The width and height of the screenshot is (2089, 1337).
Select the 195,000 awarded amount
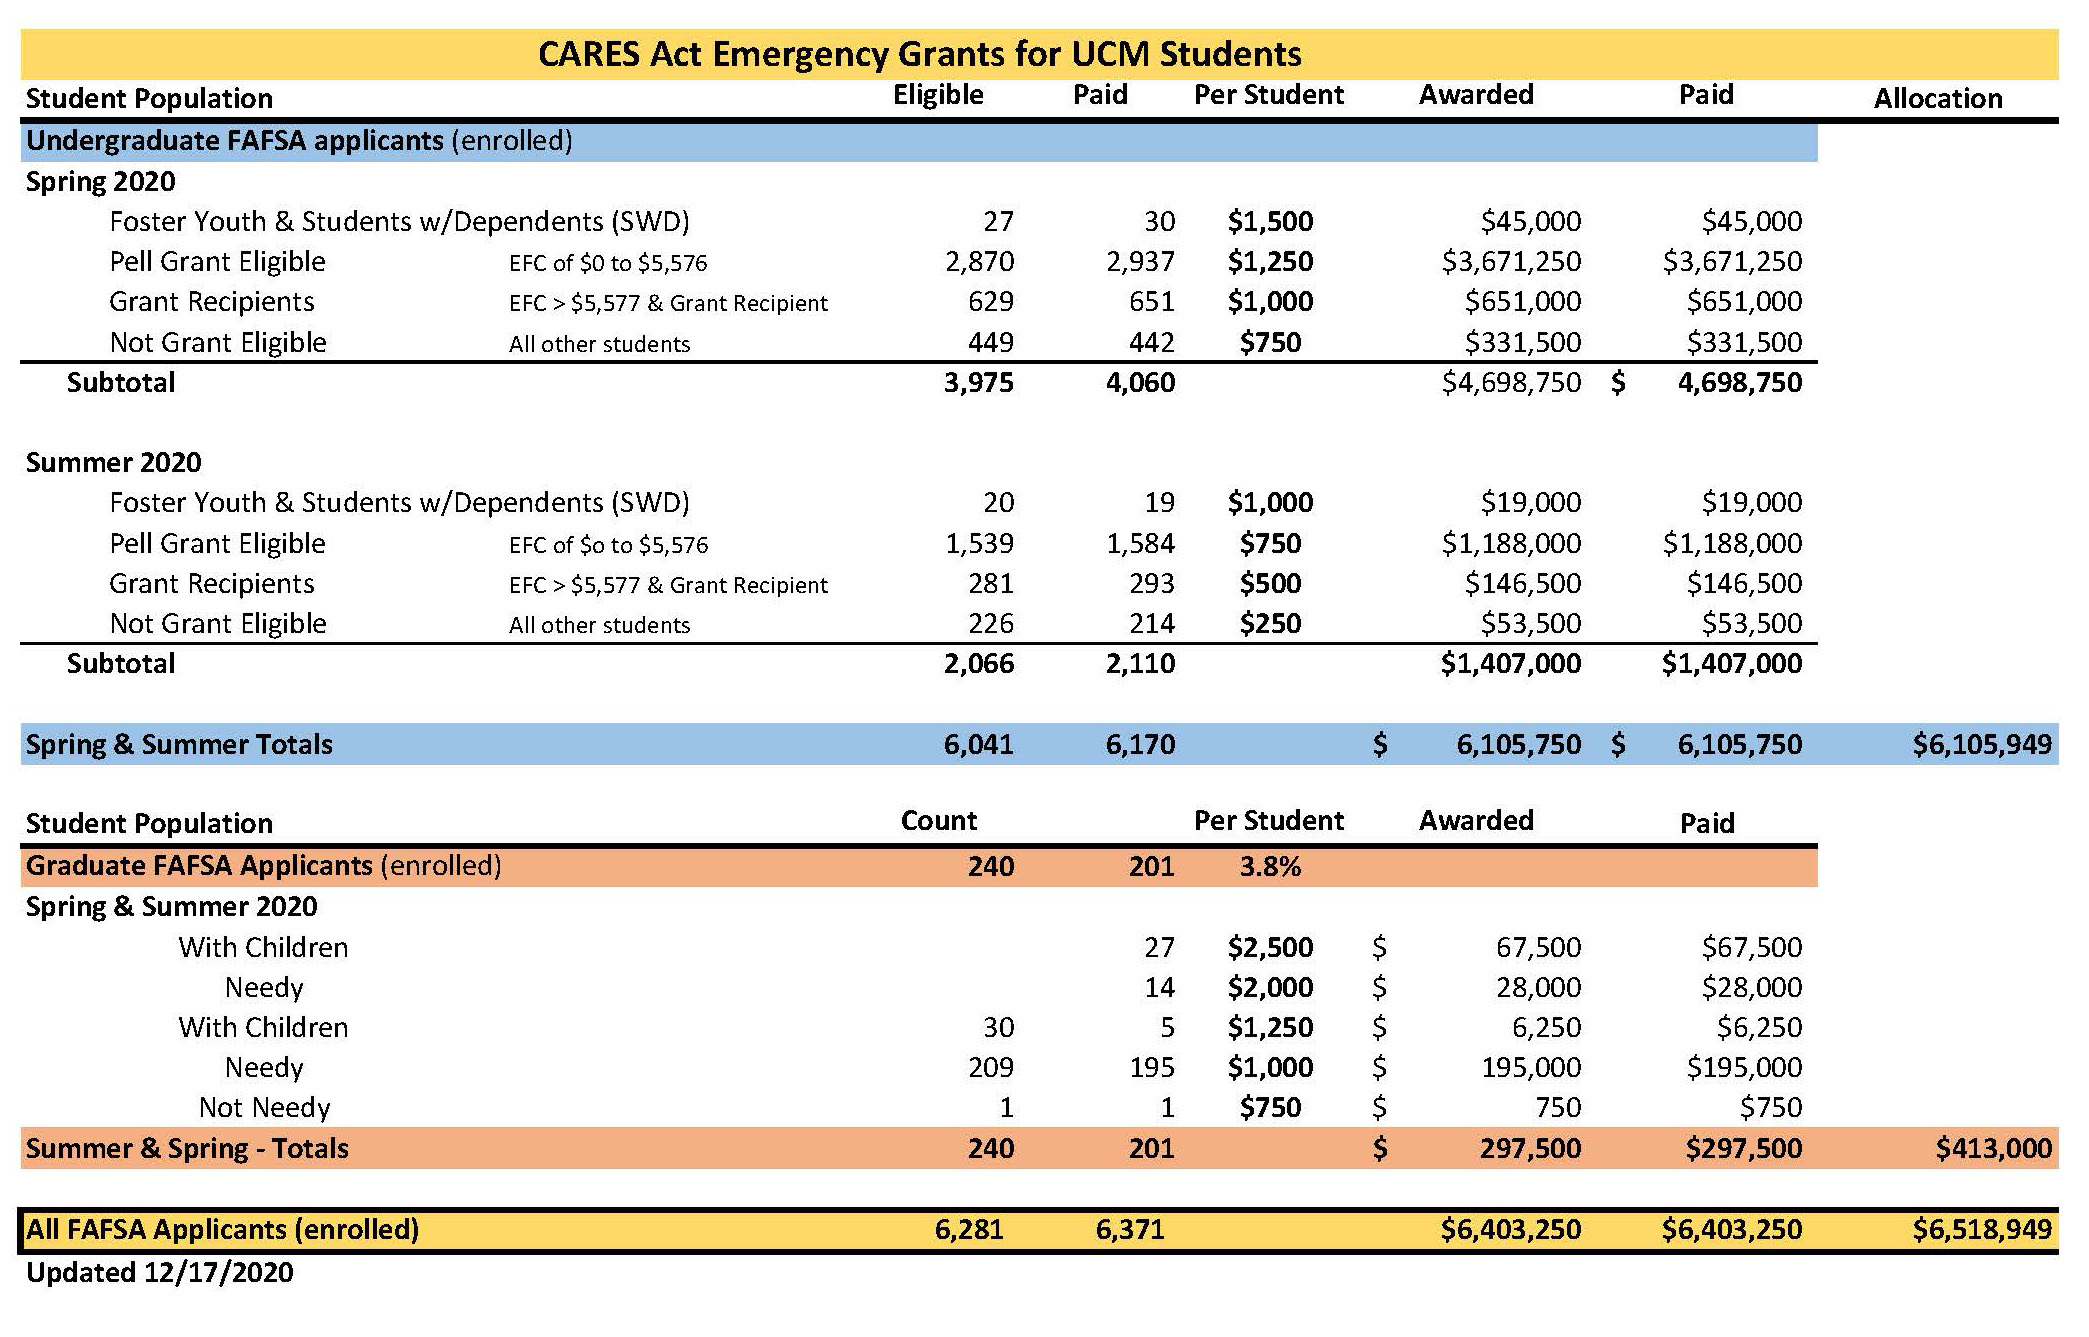click(1531, 1068)
